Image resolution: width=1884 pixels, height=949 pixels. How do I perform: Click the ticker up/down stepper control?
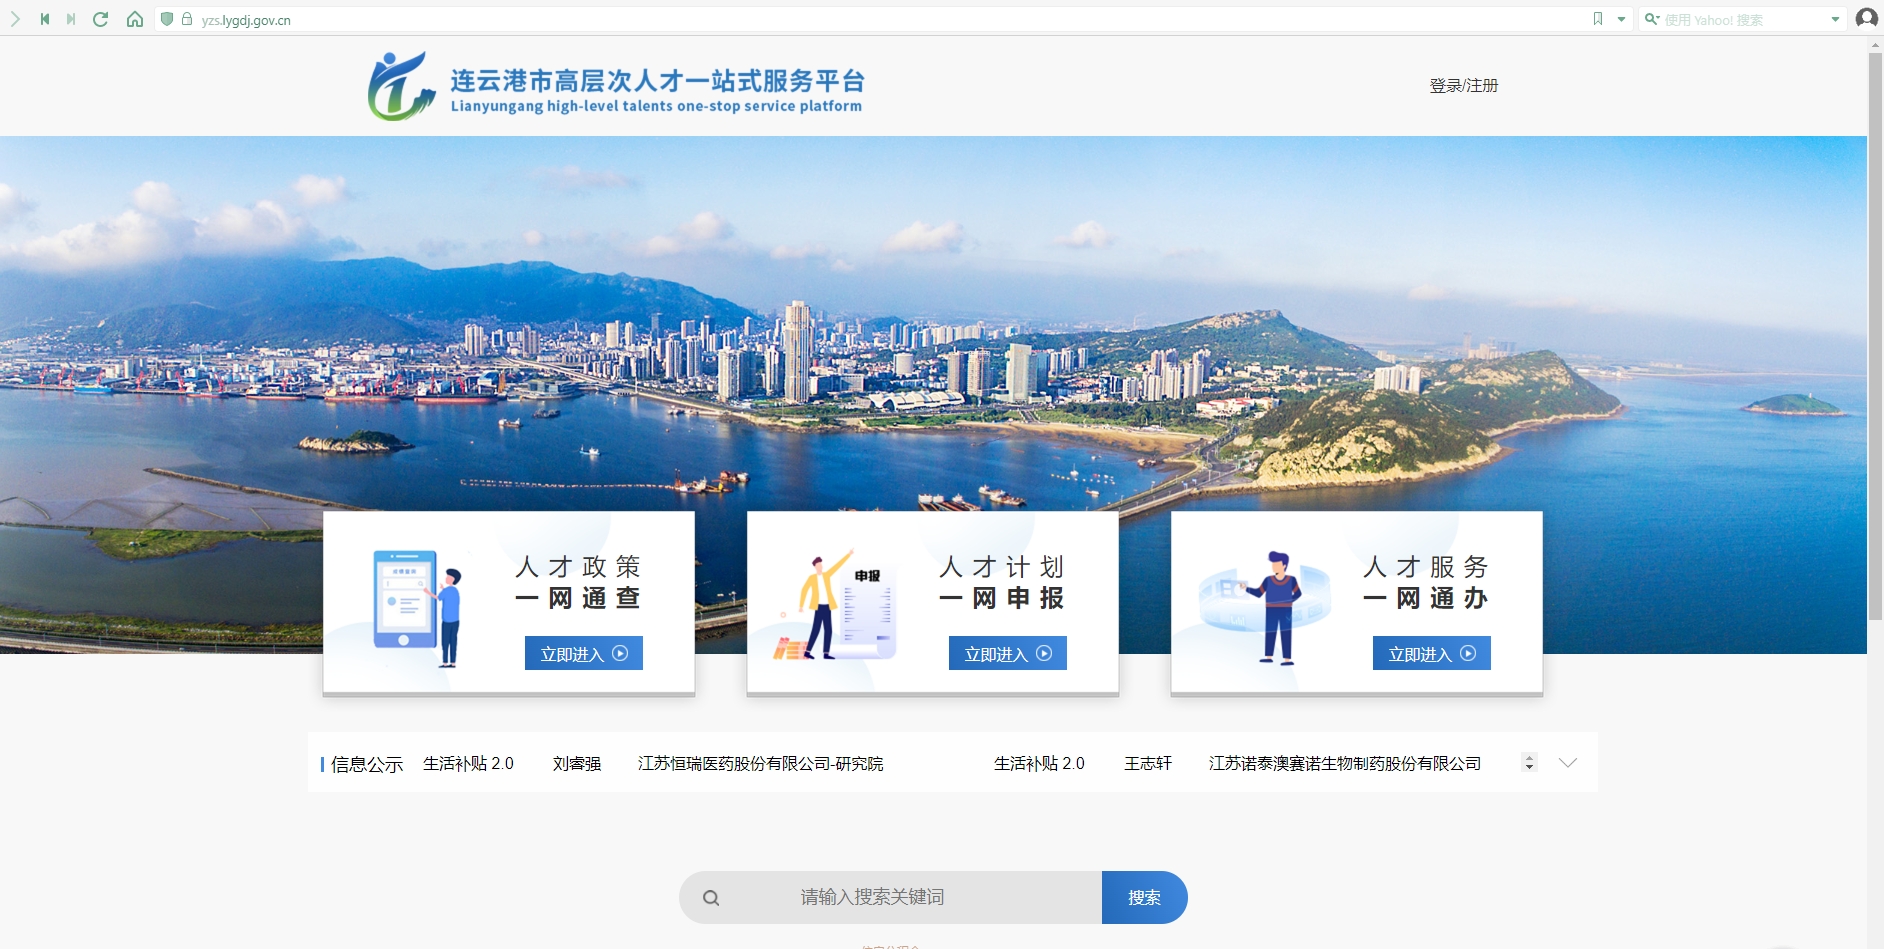[1528, 762]
